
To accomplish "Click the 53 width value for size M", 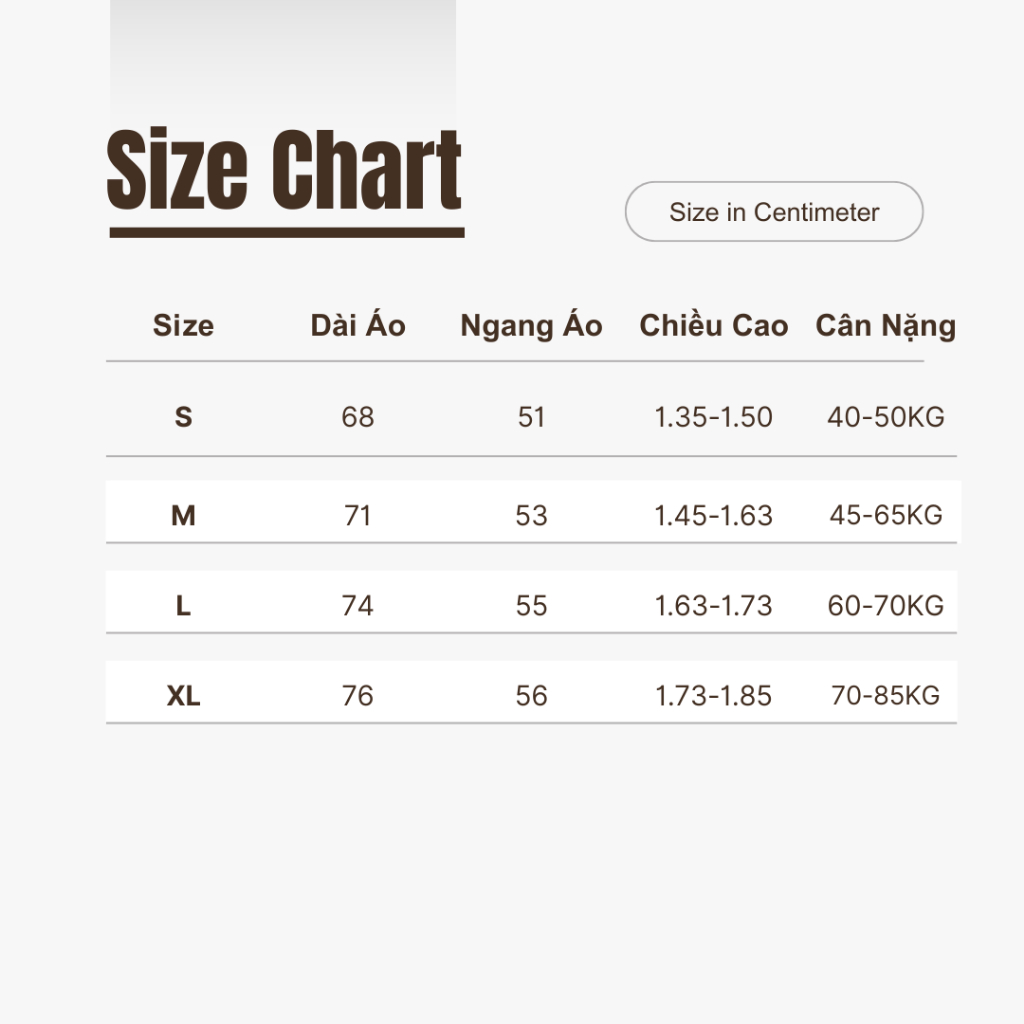I will [531, 516].
